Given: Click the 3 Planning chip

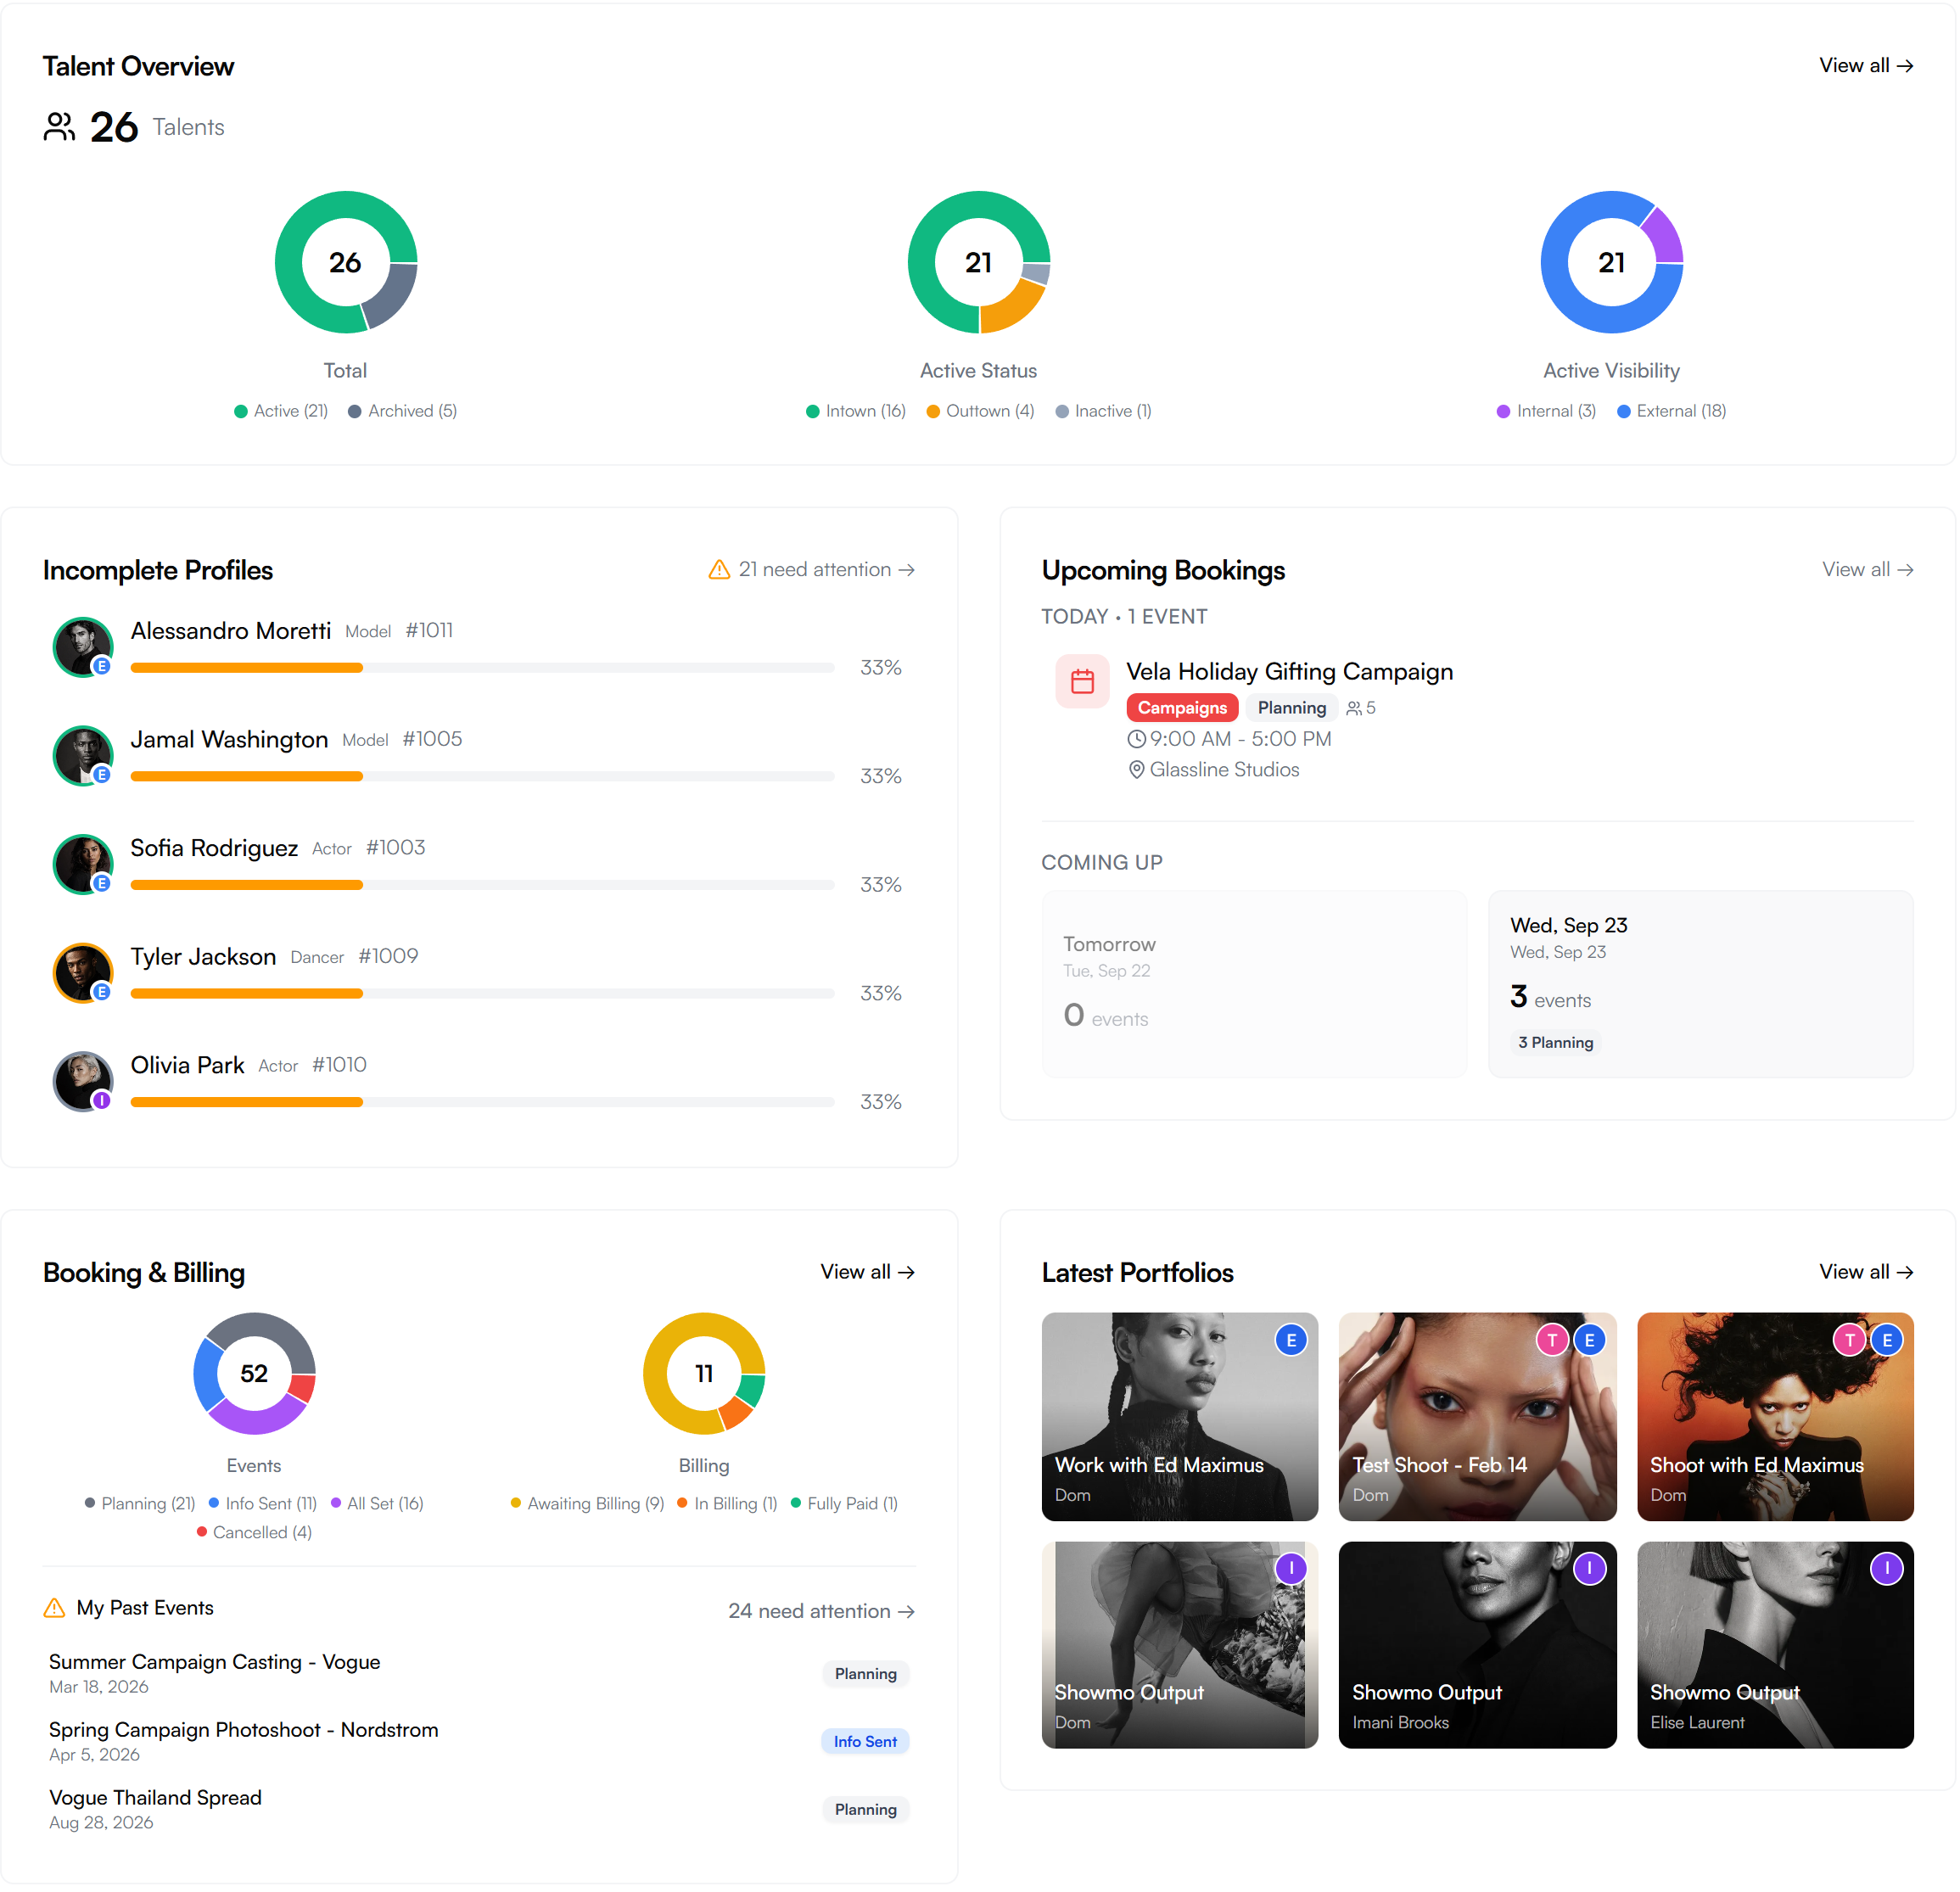Looking at the screenshot, I should 1556,1043.
